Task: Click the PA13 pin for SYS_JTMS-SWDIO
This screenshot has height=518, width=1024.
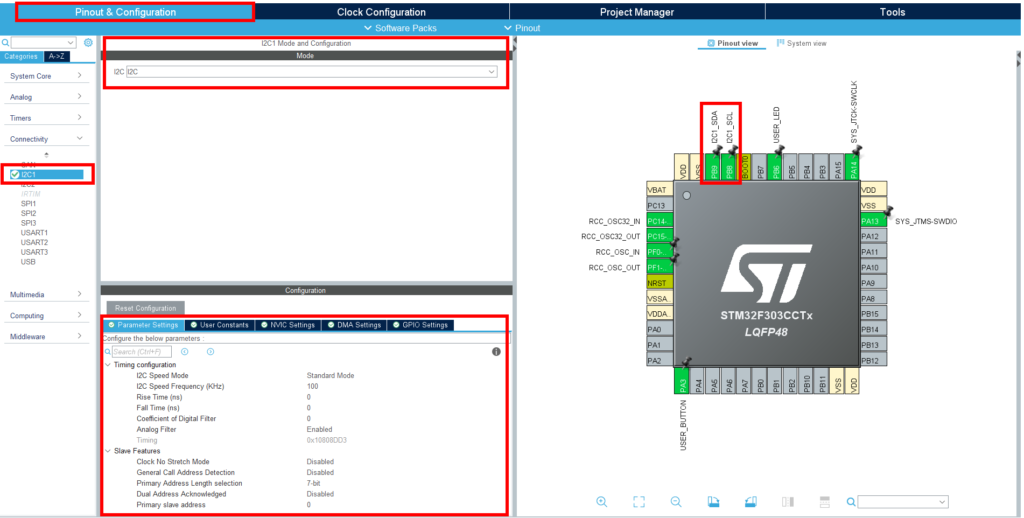Action: pos(874,221)
